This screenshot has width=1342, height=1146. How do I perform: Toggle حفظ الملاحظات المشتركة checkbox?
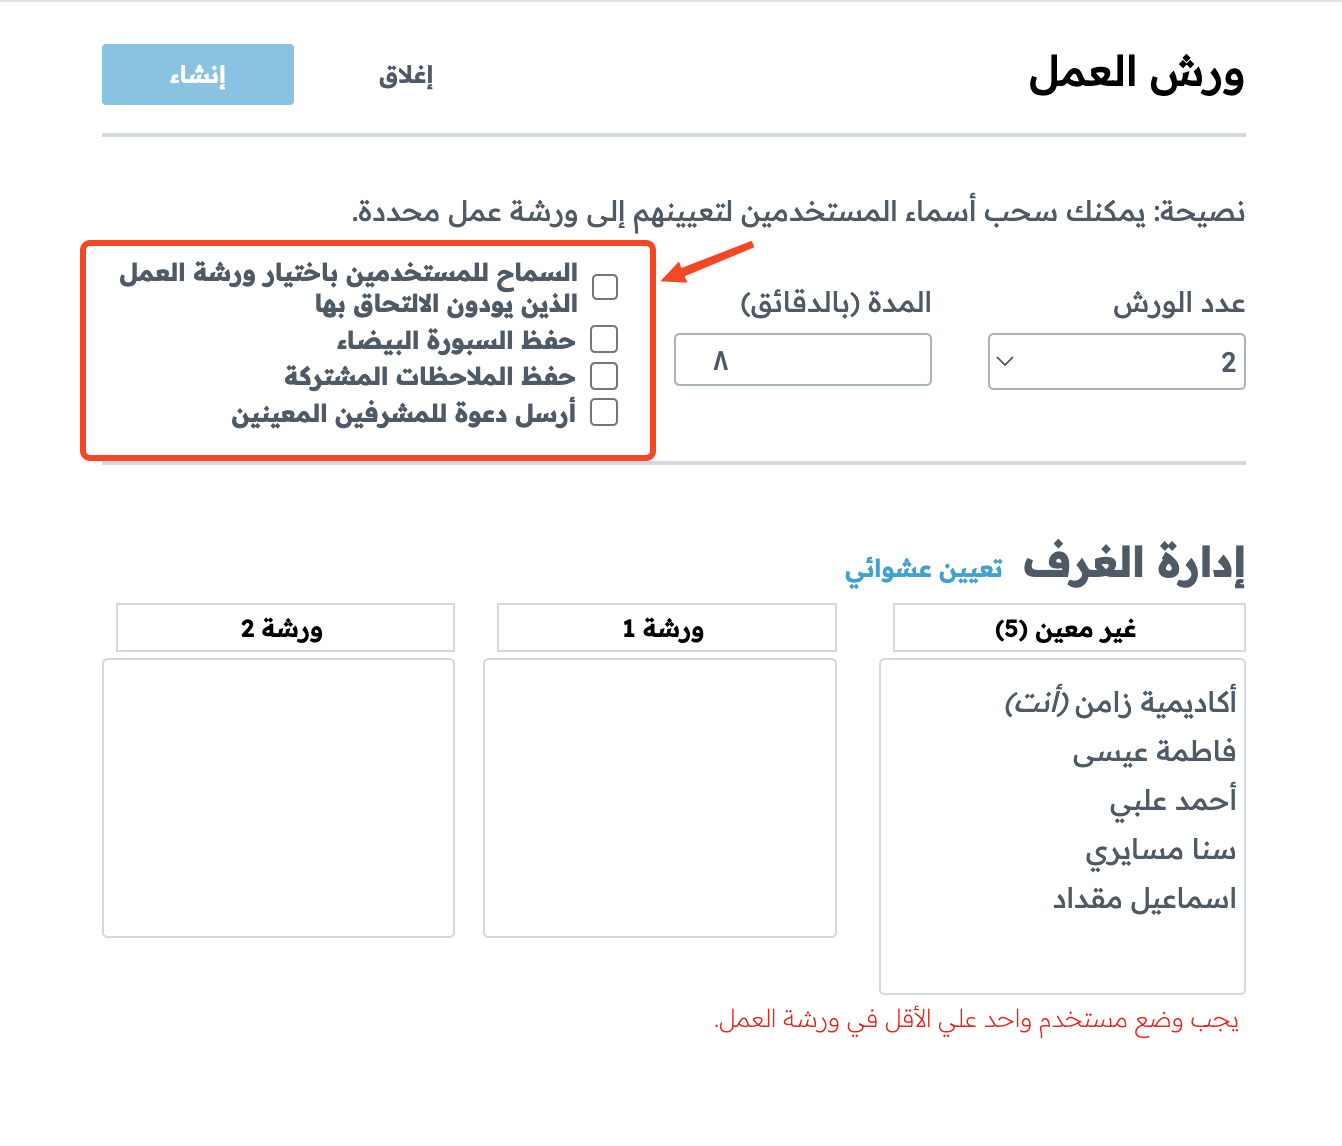click(x=604, y=376)
